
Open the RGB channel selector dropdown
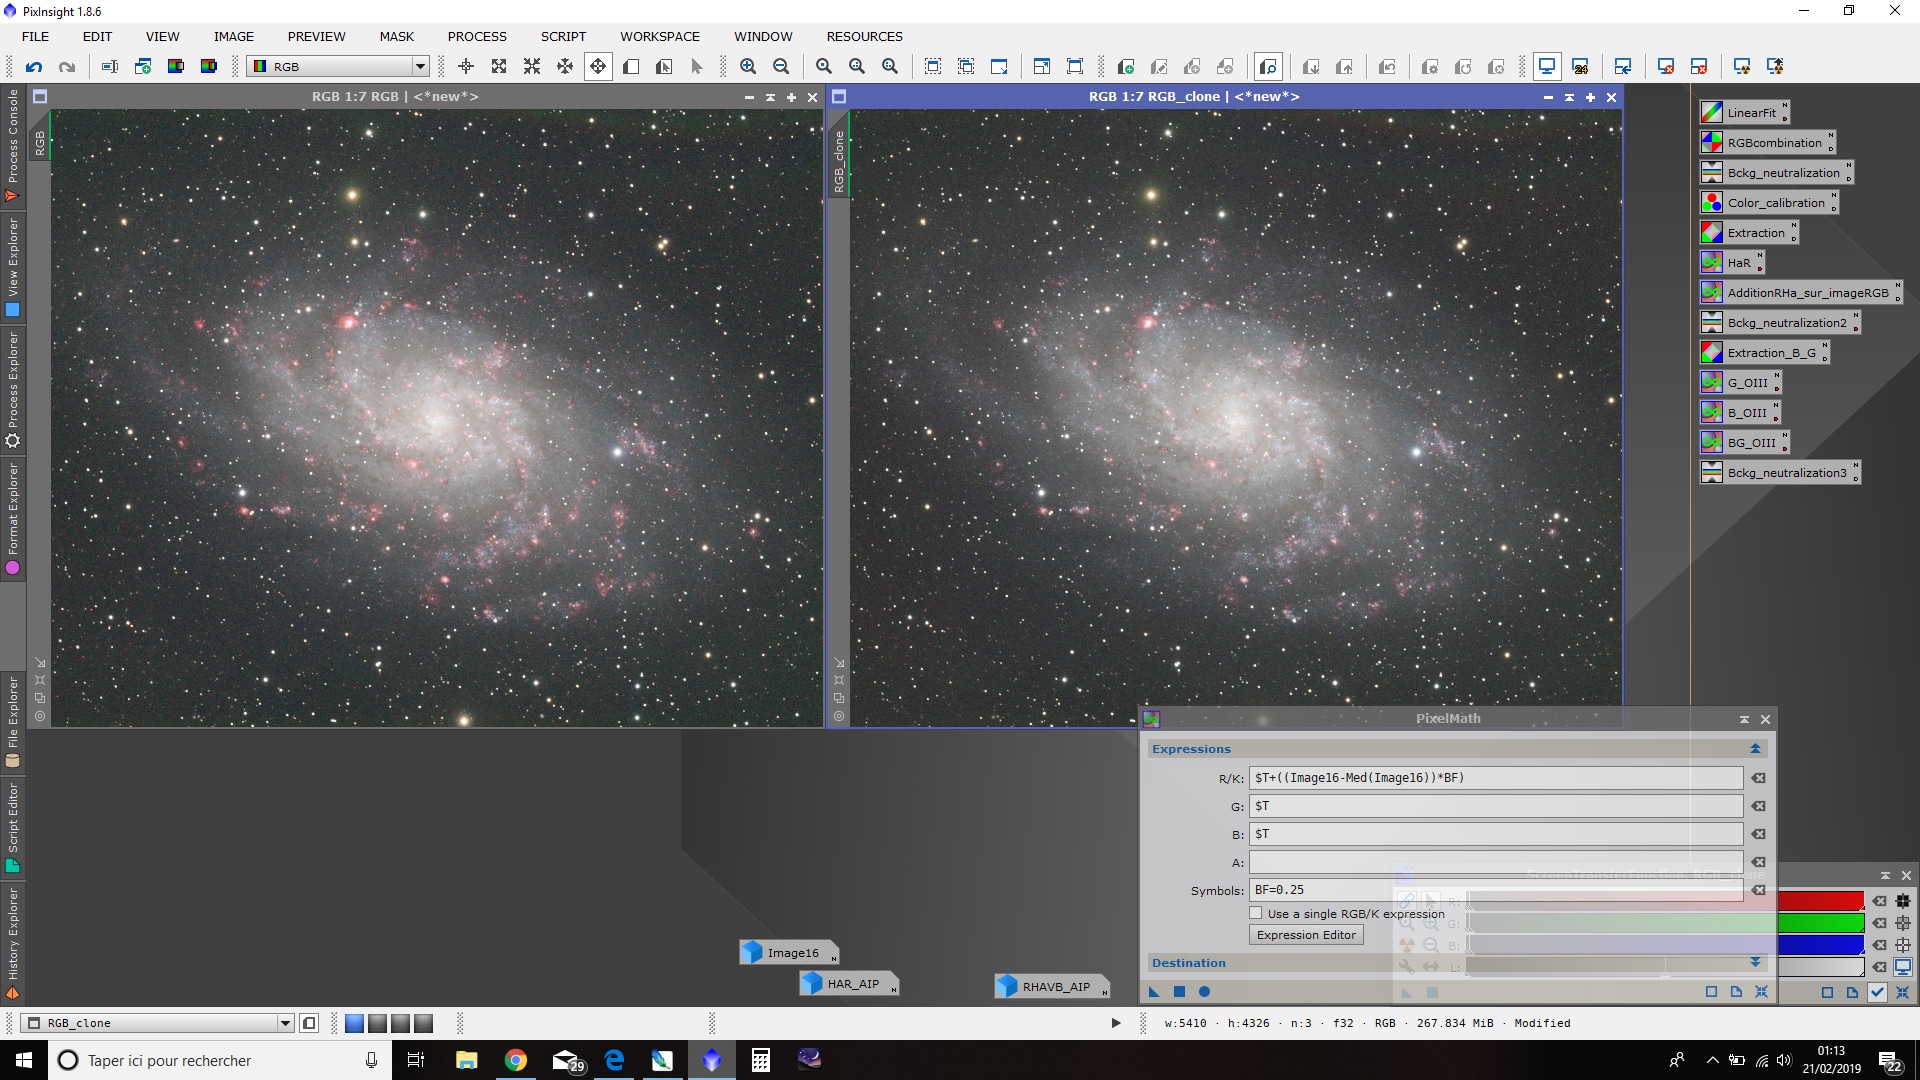click(339, 67)
